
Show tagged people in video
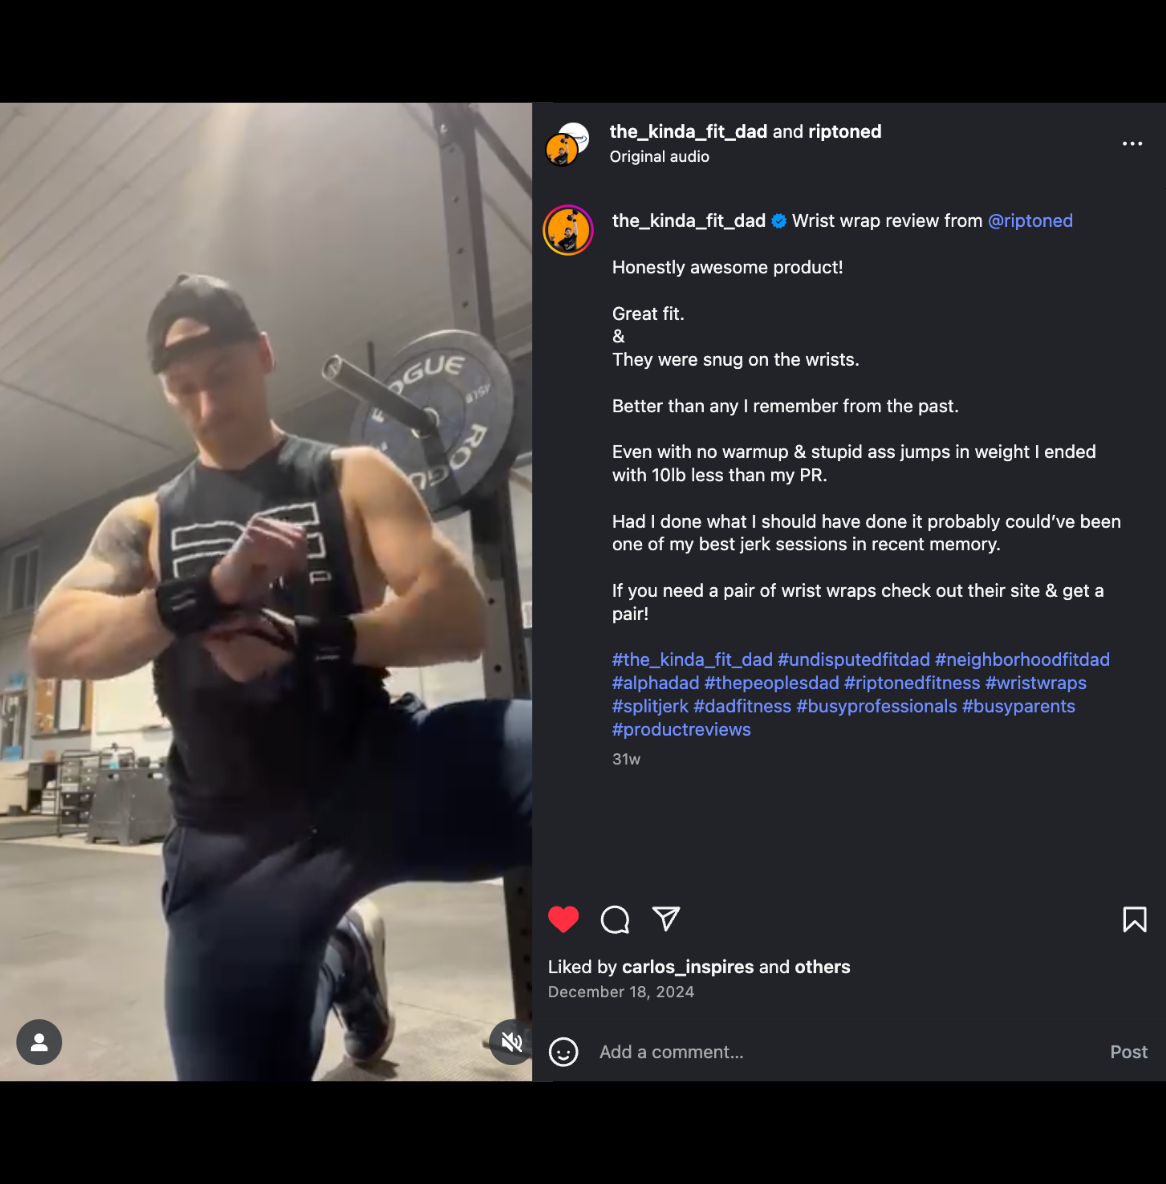click(x=39, y=1042)
